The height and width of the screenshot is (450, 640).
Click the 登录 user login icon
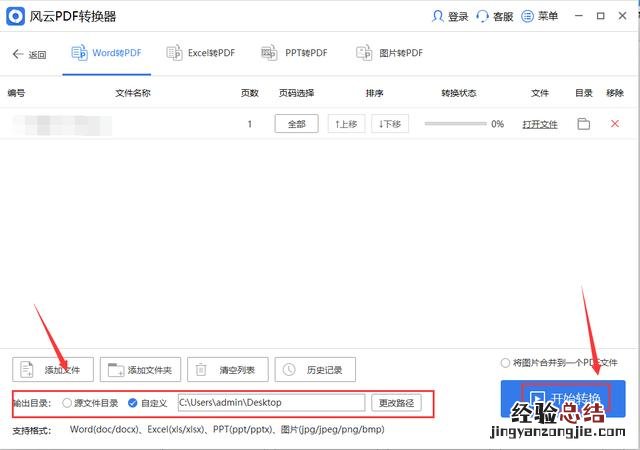[437, 17]
